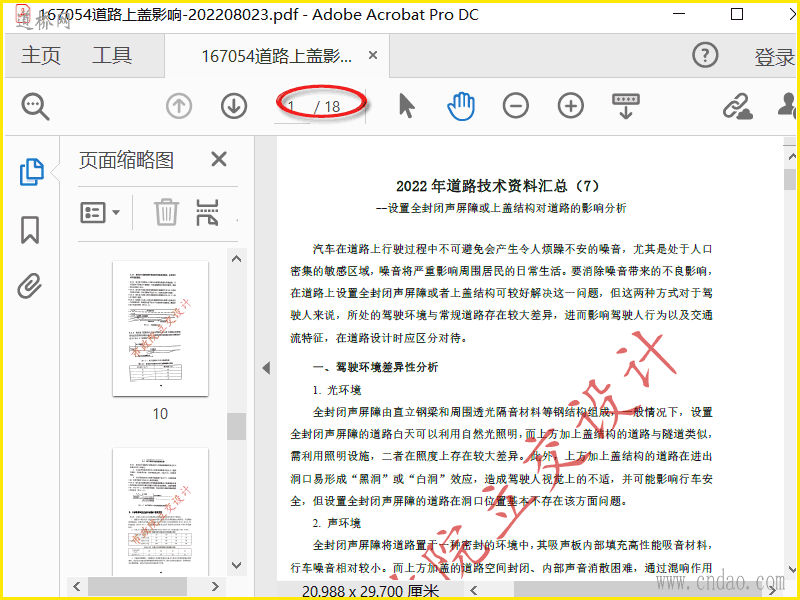The image size is (800, 600).
Task: Switch to the 主页 tab
Action: [x=41, y=55]
